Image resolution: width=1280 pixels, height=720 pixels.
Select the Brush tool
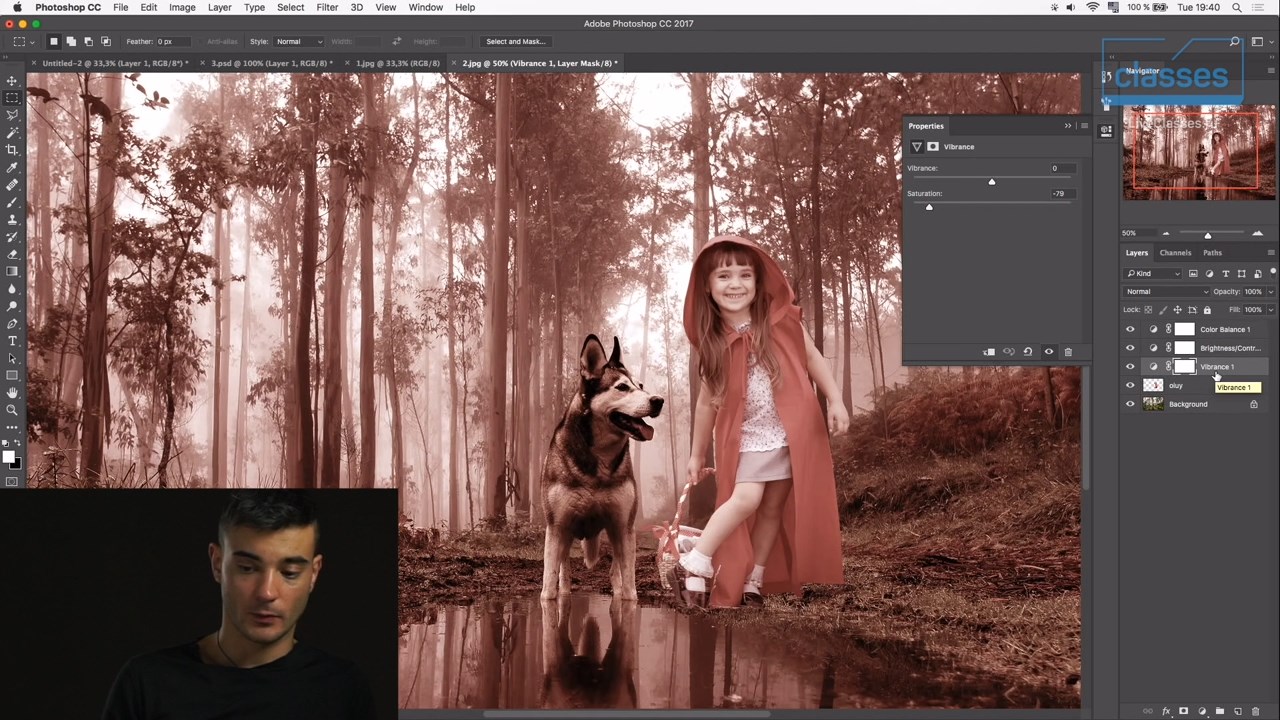tap(12, 202)
